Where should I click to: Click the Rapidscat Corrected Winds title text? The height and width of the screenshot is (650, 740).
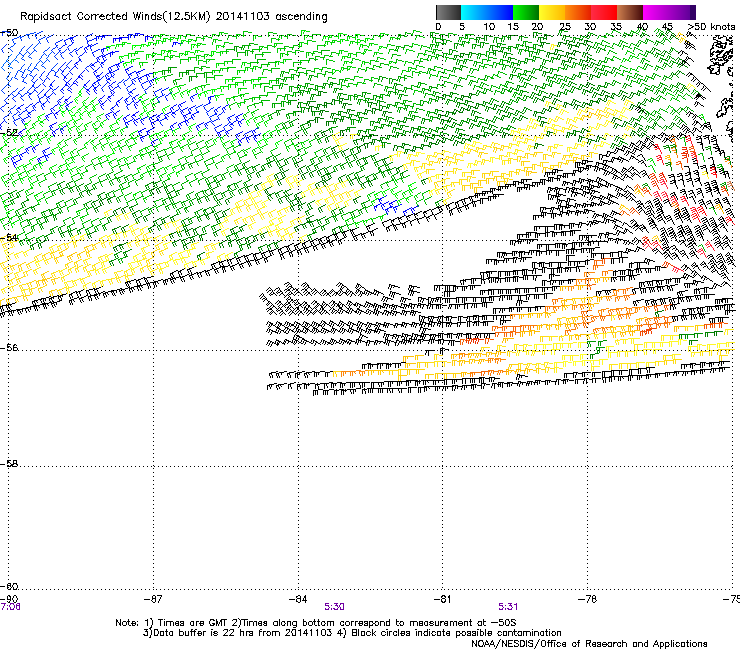pyautogui.click(x=174, y=17)
